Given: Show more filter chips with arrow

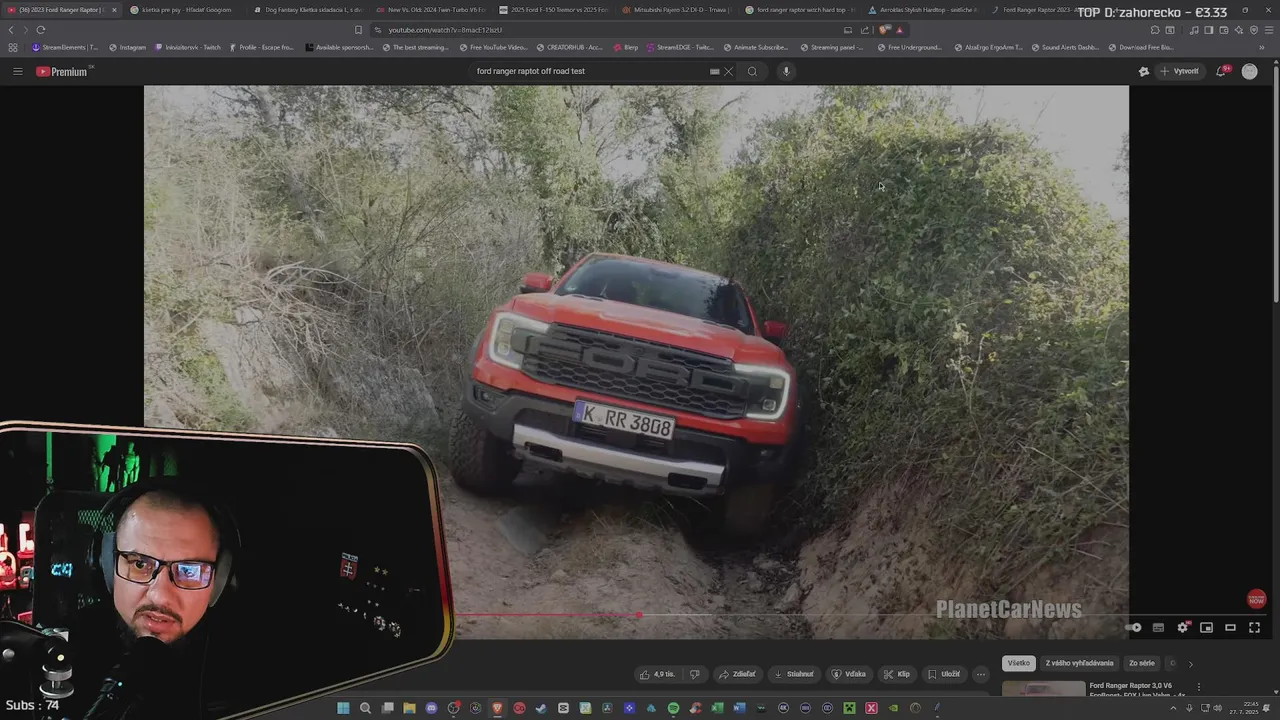Looking at the screenshot, I should click(x=1190, y=663).
